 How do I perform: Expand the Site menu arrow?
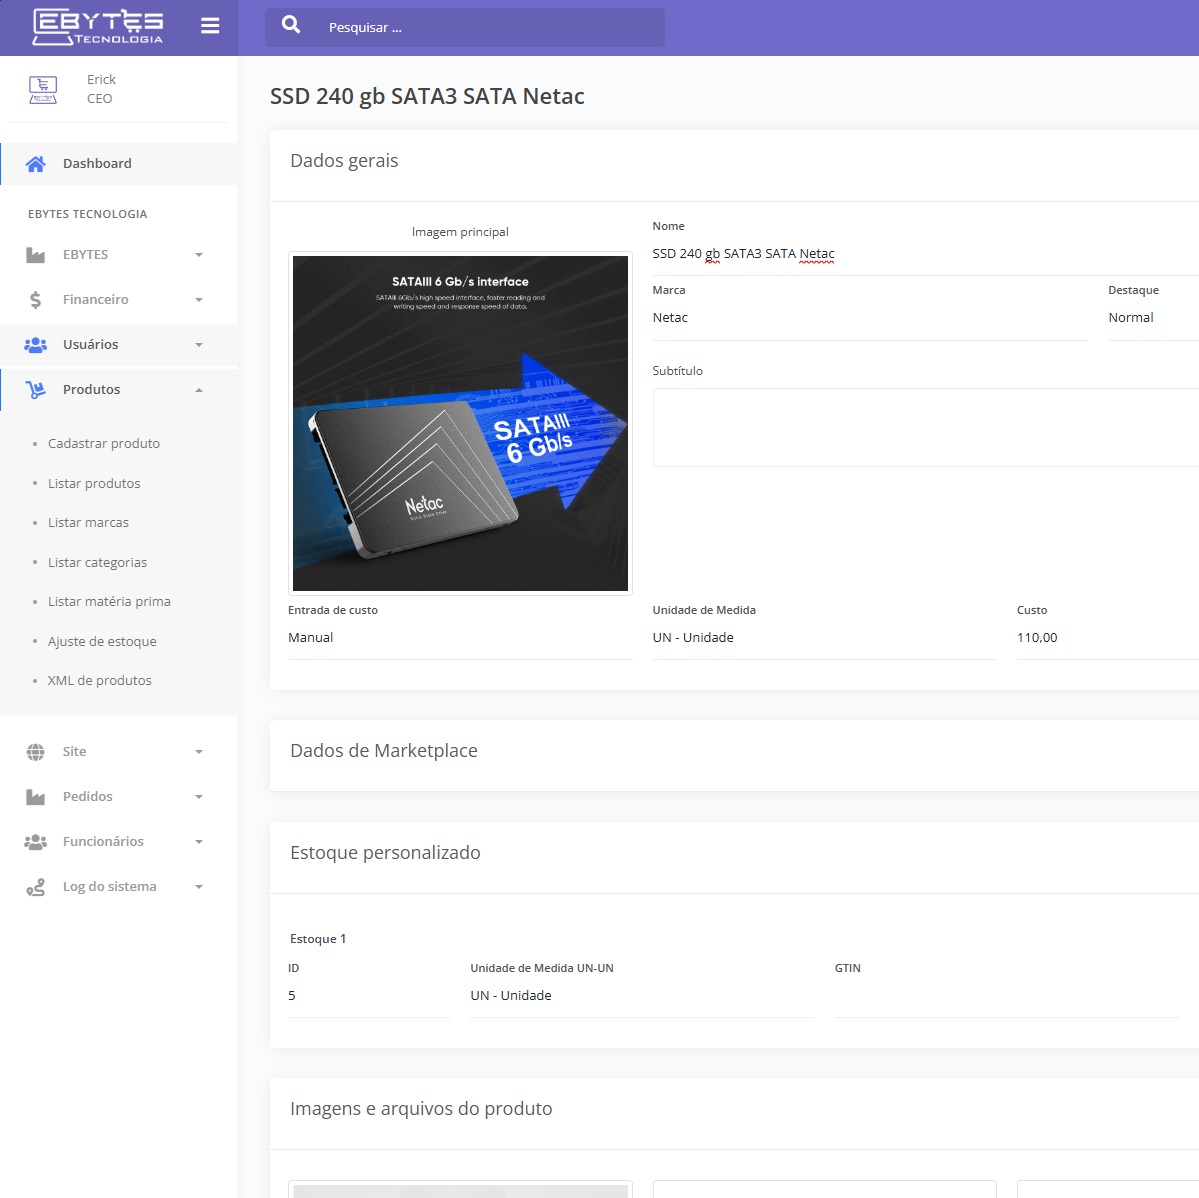pos(199,752)
